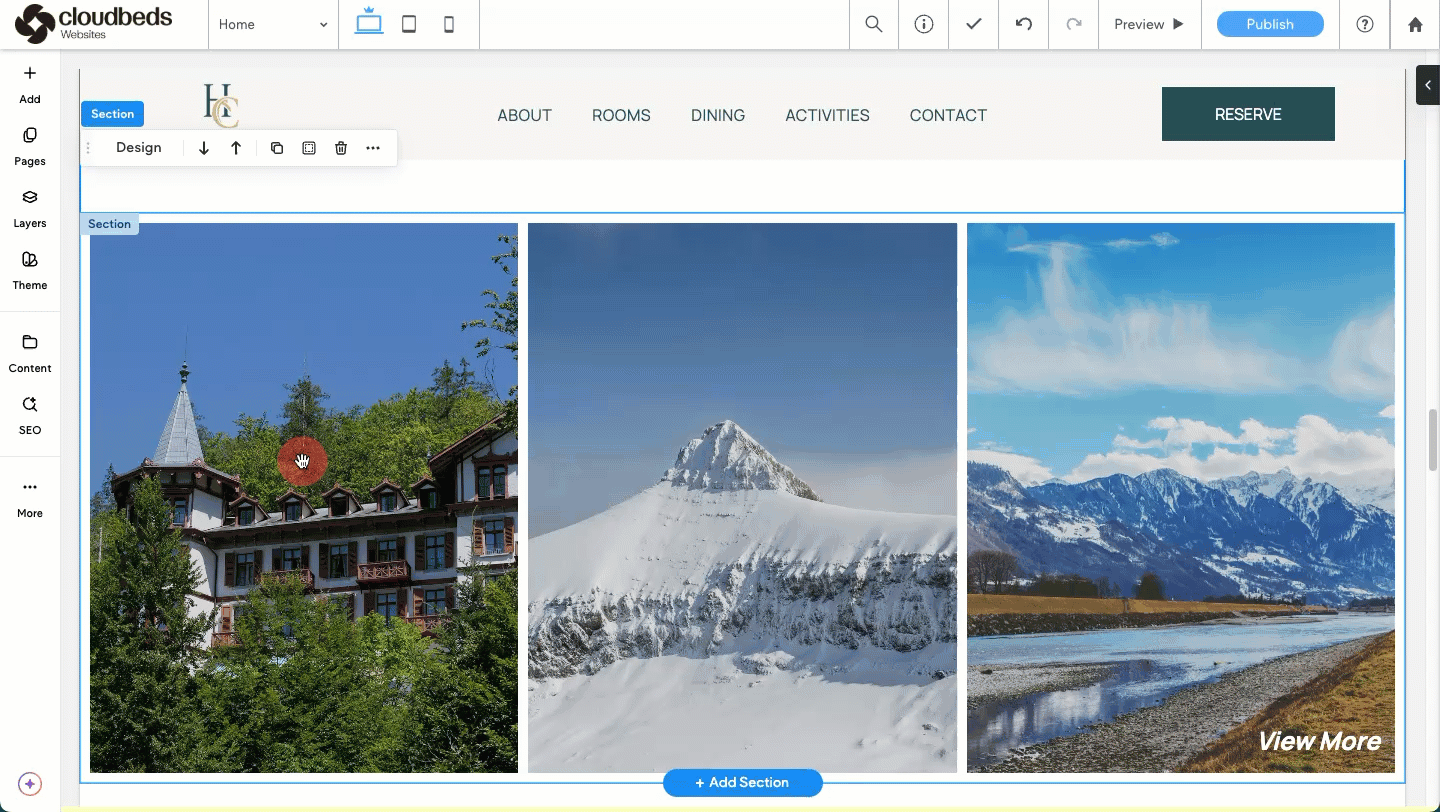Switch to tablet view mode
Viewport: 1440px width, 812px height.
pyautogui.click(x=409, y=24)
